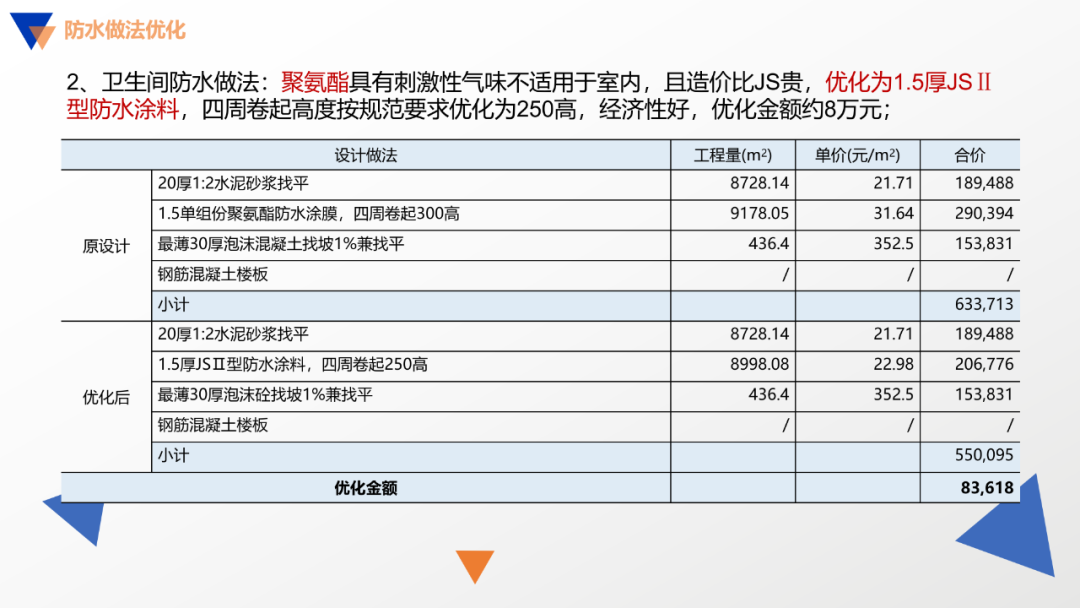Select the red word 聚氨酯 in the paragraph
Image resolution: width=1080 pixels, height=608 pixels.
[x=315, y=83]
